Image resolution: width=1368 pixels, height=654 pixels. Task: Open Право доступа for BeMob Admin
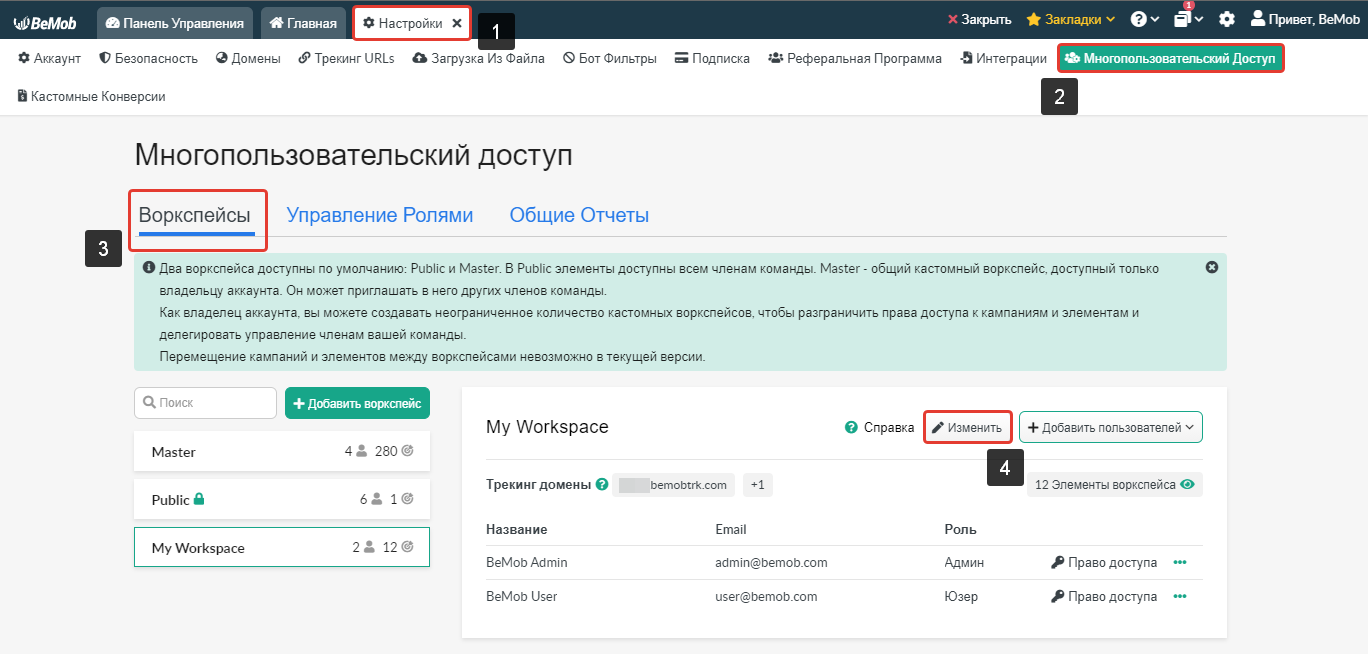click(1104, 563)
